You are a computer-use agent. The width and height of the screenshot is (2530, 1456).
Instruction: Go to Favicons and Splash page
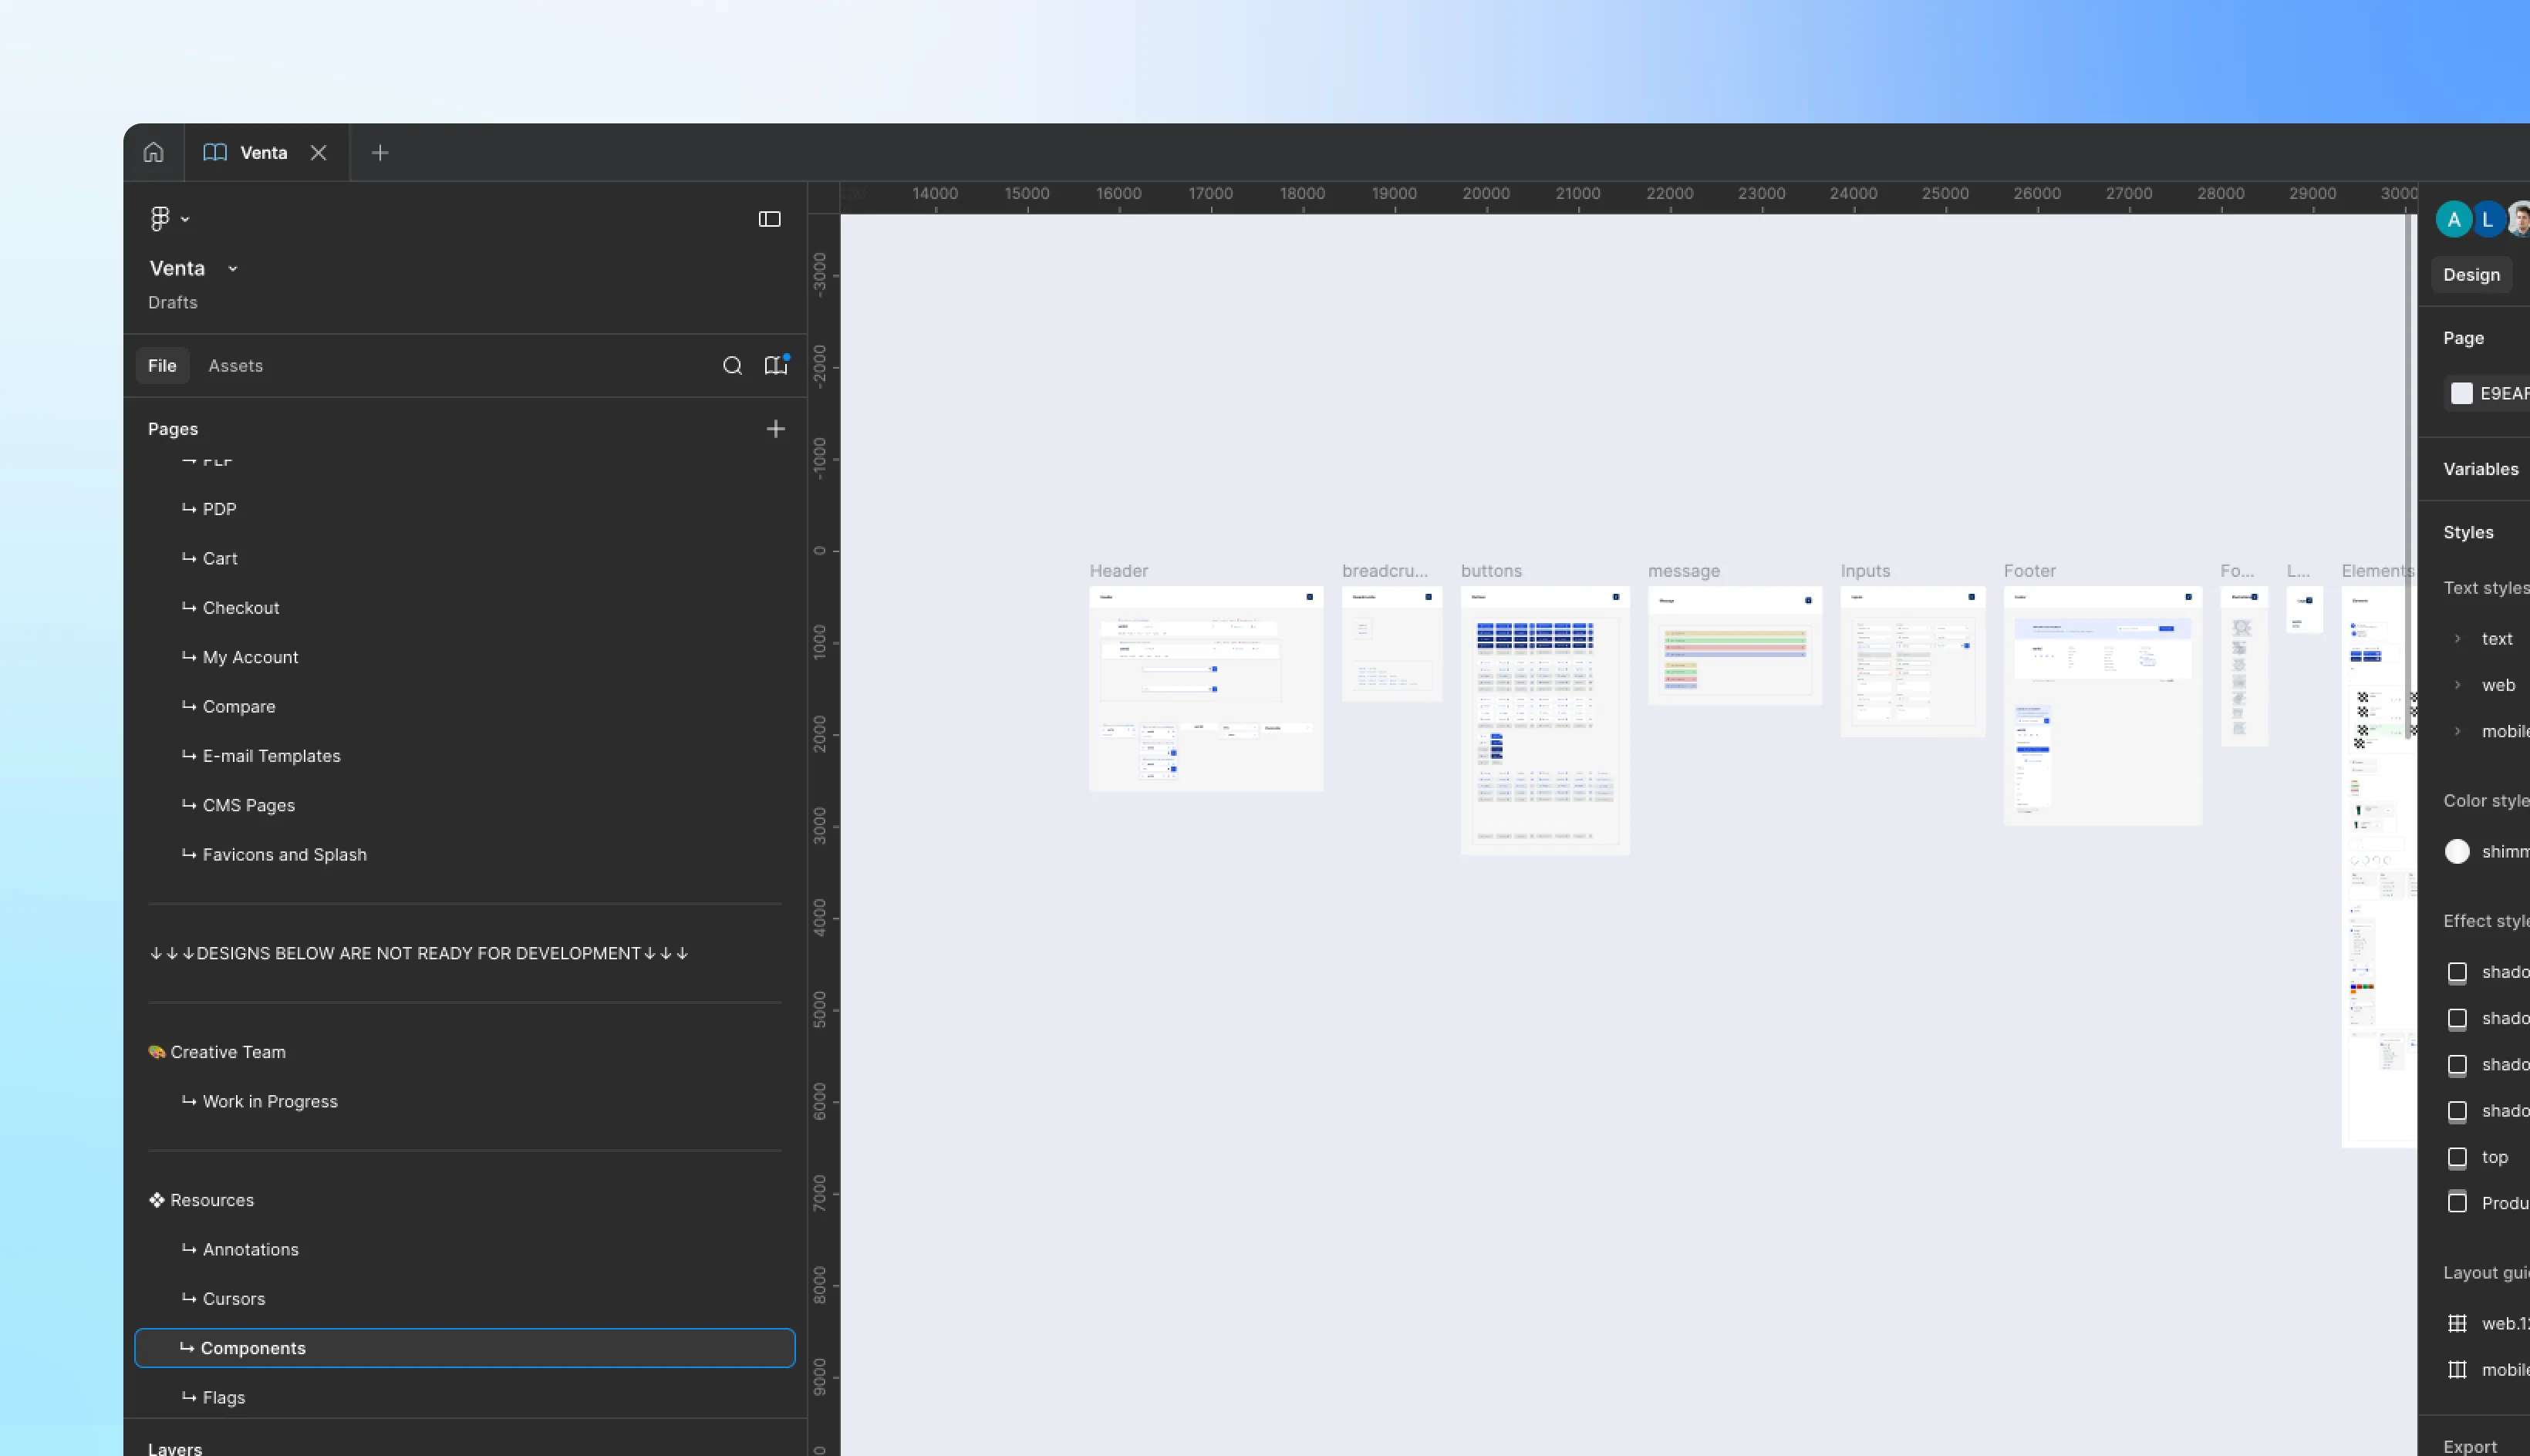(284, 855)
